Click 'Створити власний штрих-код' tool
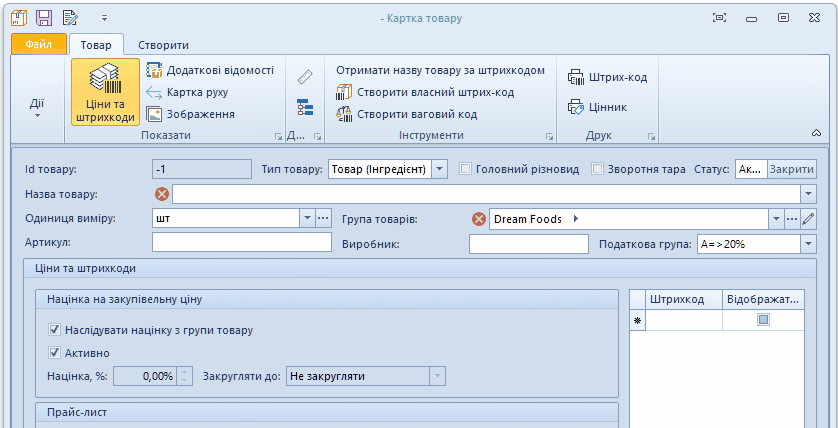The width and height of the screenshot is (838, 428). [425, 92]
